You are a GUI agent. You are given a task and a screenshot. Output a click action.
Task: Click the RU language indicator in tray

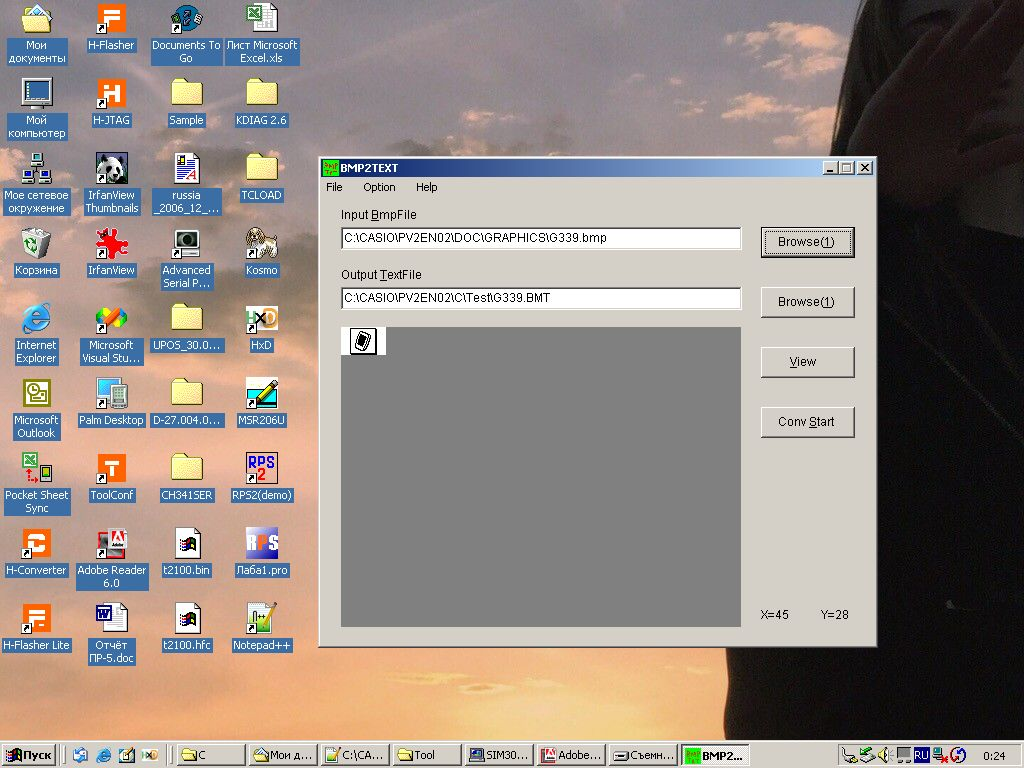[x=921, y=756]
